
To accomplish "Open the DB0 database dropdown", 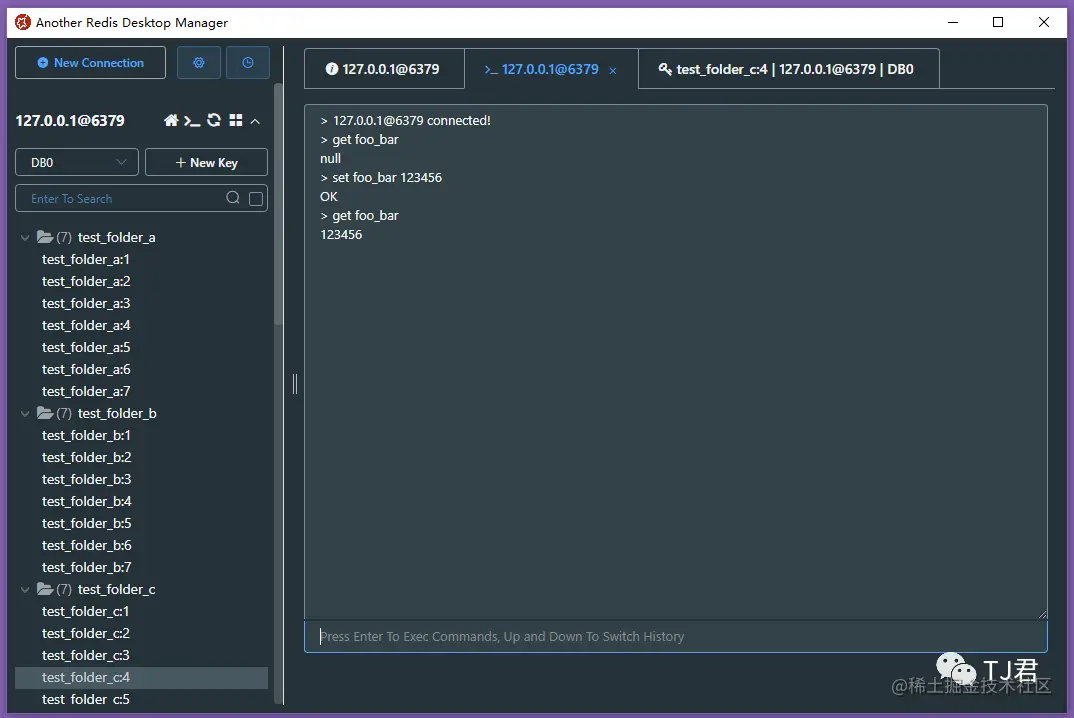I will 77,162.
